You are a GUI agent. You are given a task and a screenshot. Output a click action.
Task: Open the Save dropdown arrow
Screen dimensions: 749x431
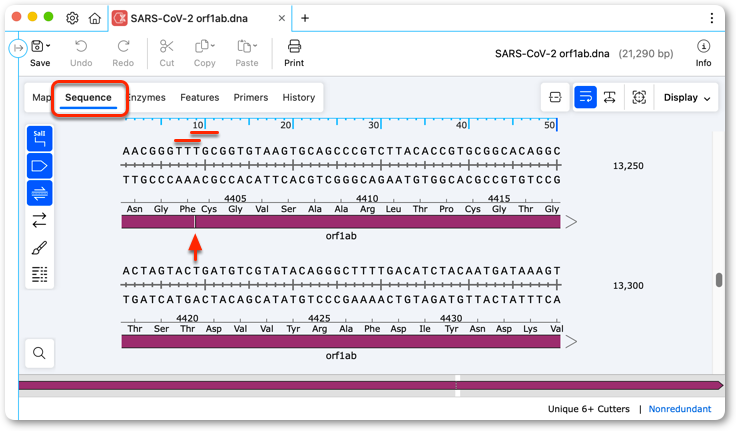[48, 46]
